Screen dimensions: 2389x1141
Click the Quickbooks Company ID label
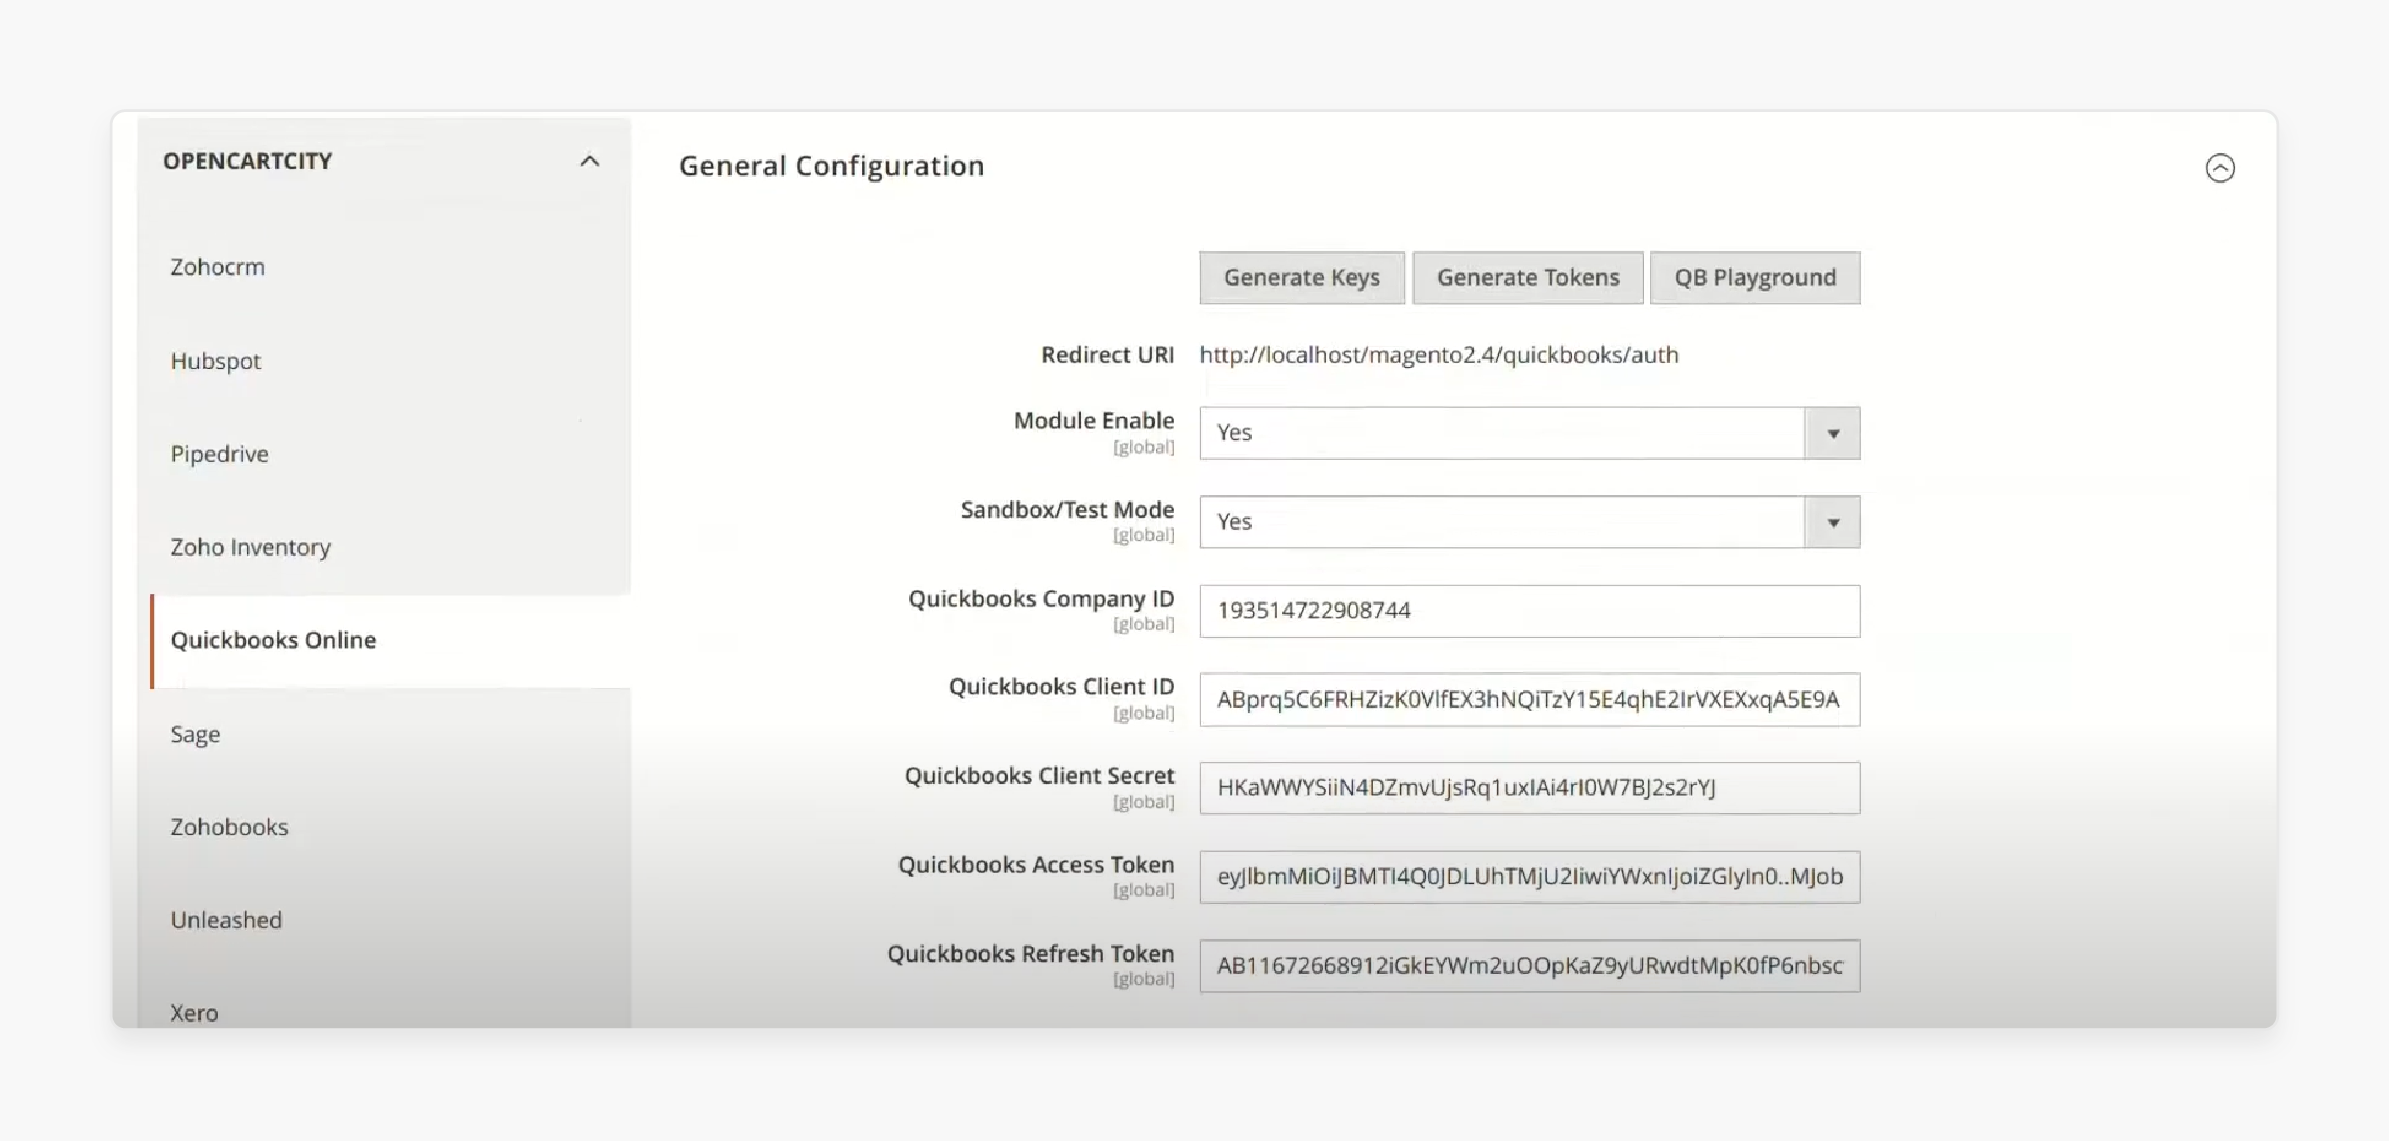point(1041,598)
